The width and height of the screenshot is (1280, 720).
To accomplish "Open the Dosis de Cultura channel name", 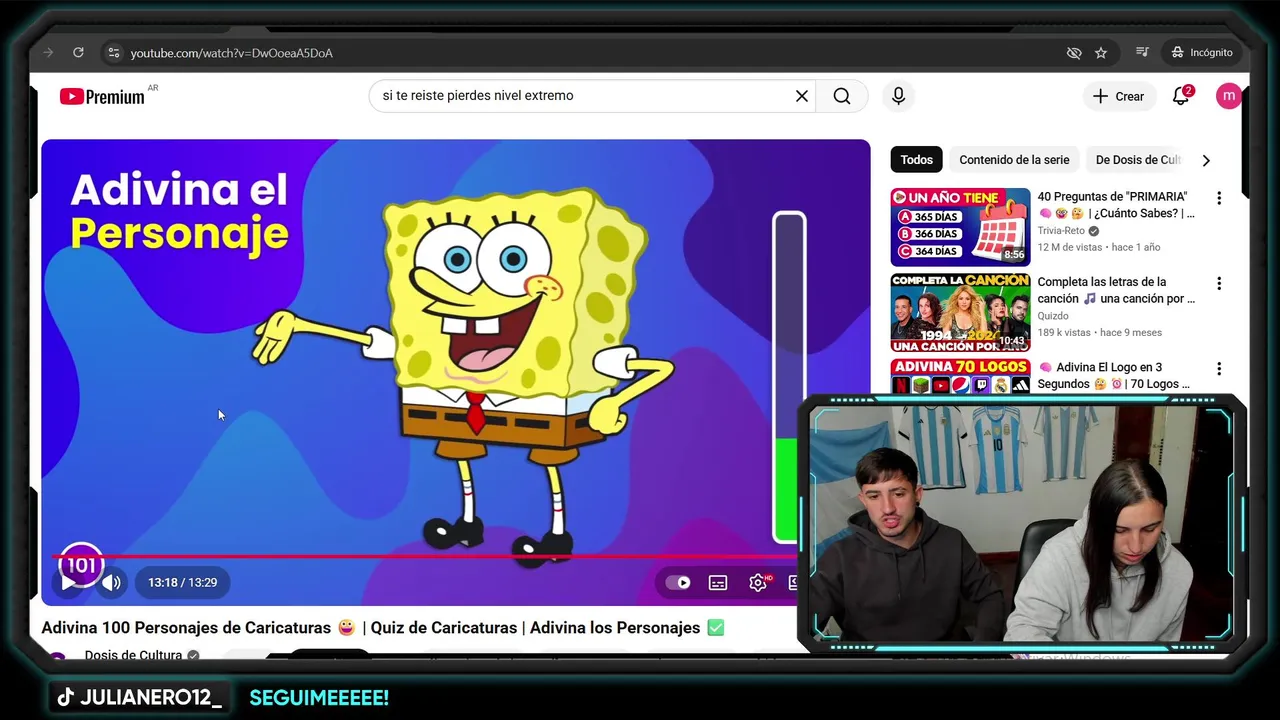I will point(133,655).
